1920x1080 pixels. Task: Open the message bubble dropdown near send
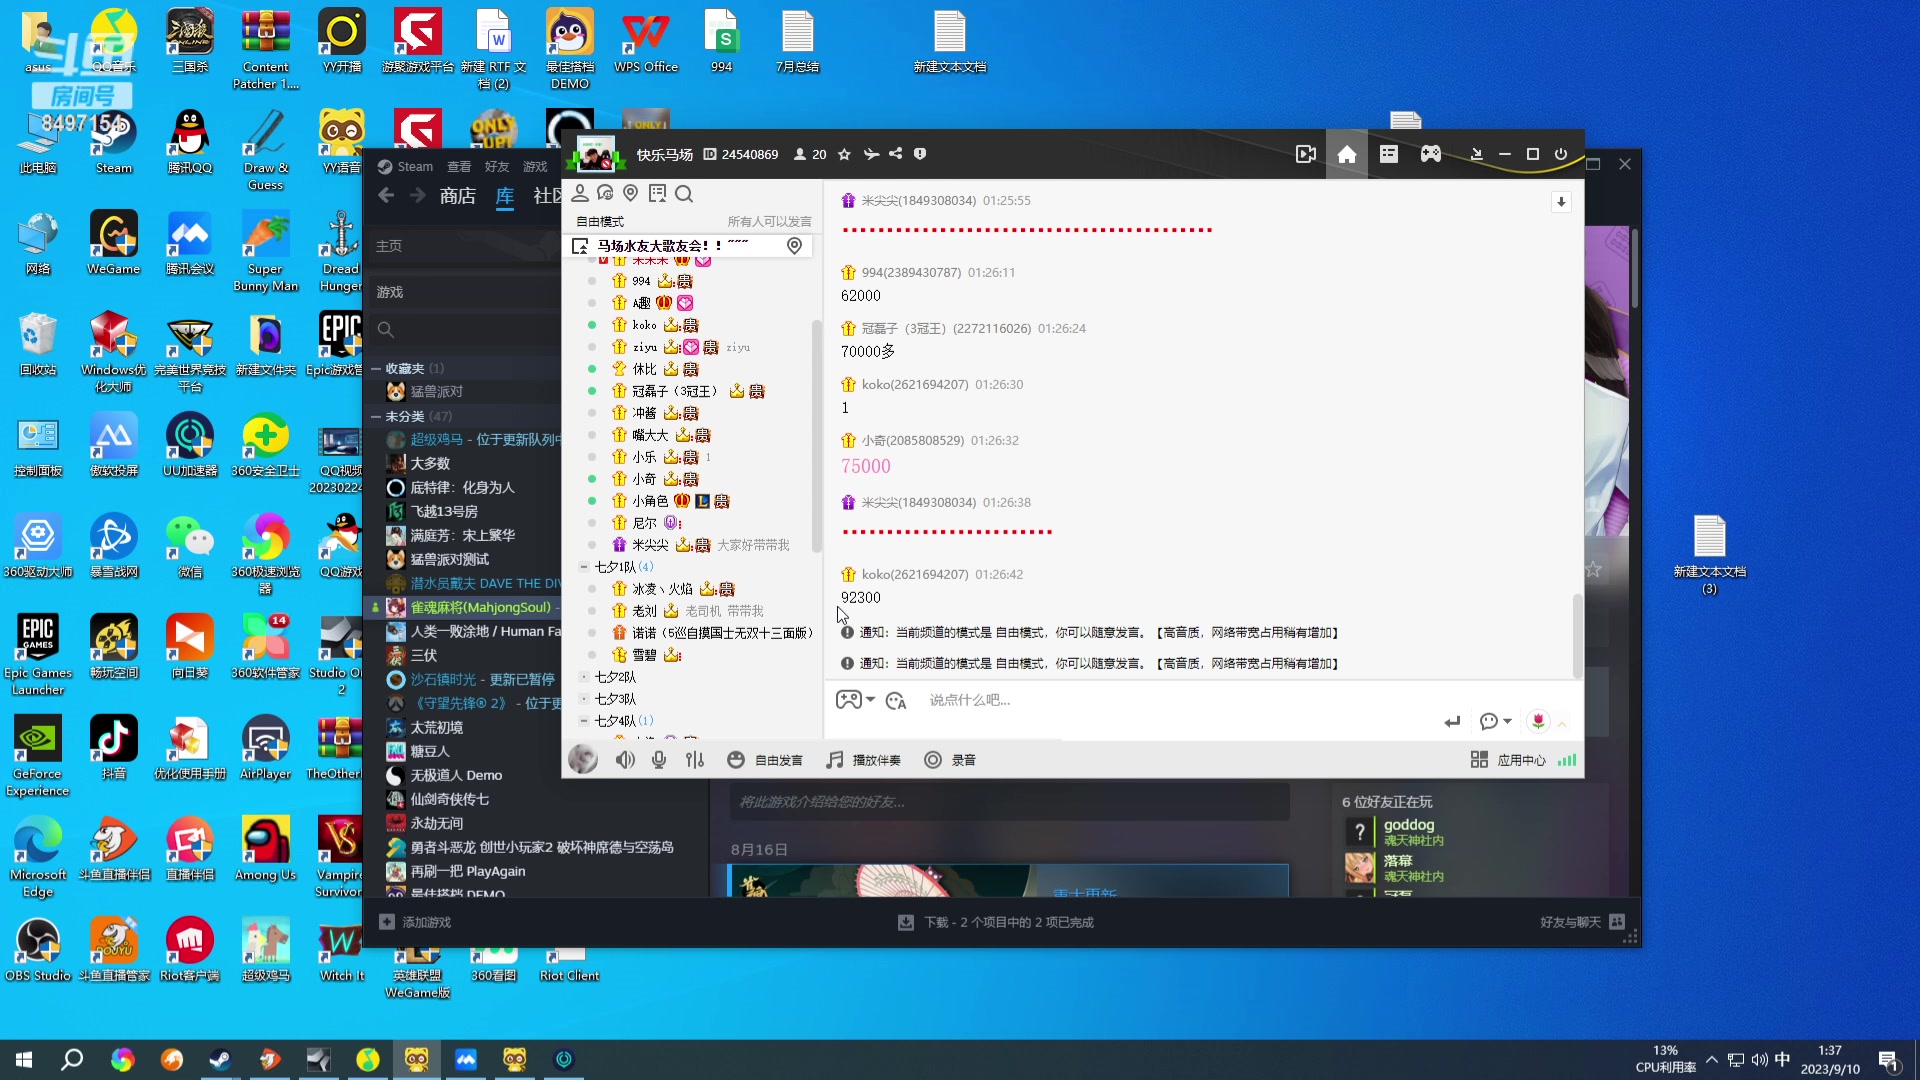[x=1507, y=721]
